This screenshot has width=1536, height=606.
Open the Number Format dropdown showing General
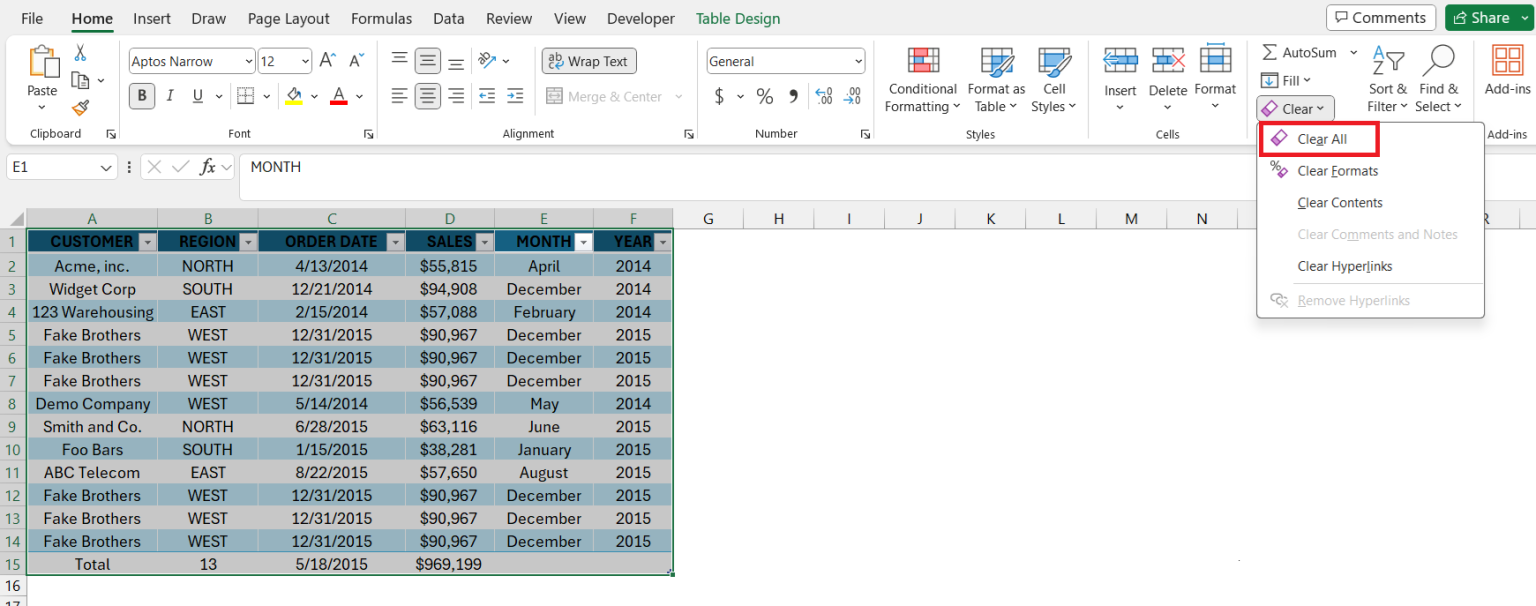pyautogui.click(x=785, y=60)
